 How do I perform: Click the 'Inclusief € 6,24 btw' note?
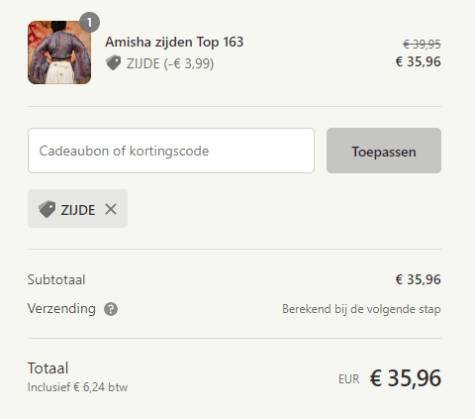click(78, 387)
